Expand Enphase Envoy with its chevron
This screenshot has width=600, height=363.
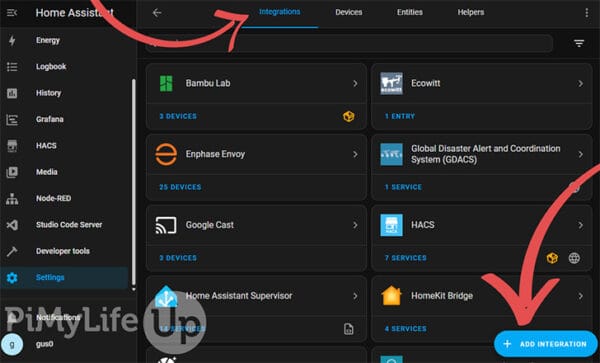tap(355, 154)
